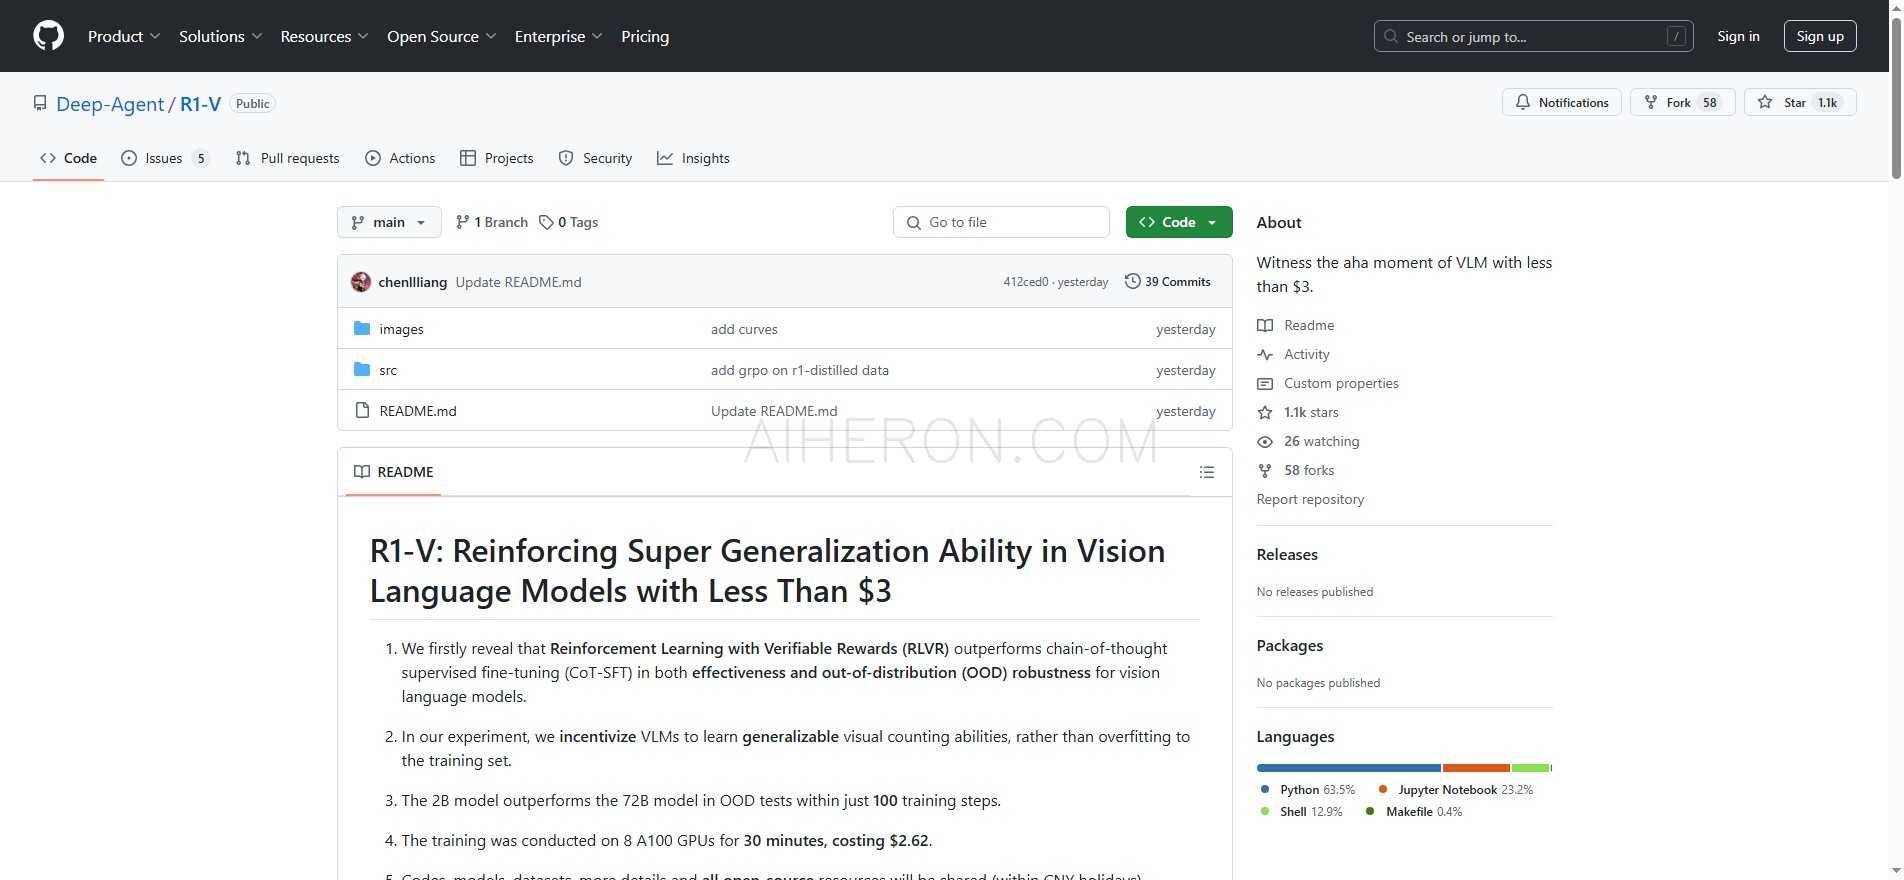
Task: Expand the Product menu
Action: [124, 36]
